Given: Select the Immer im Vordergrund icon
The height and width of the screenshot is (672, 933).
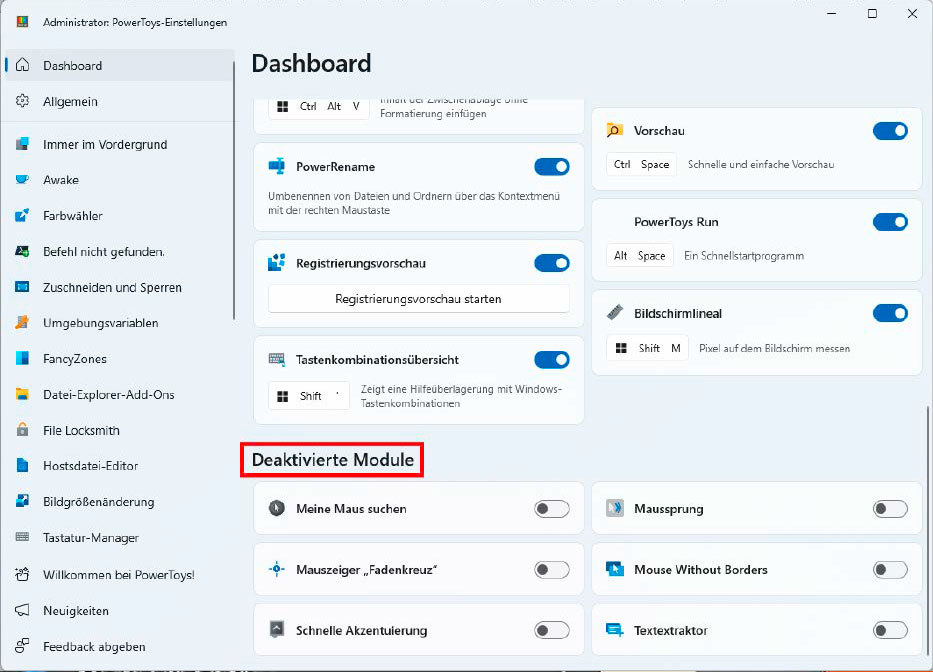Looking at the screenshot, I should pyautogui.click(x=22, y=144).
